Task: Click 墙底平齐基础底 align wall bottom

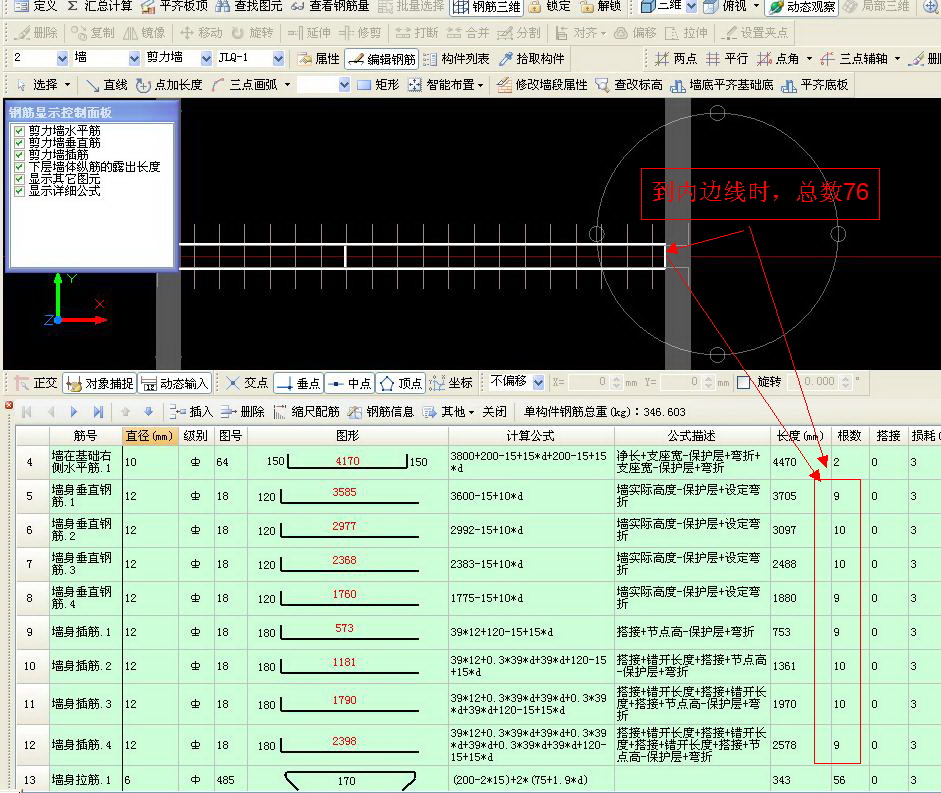Action: [722, 85]
